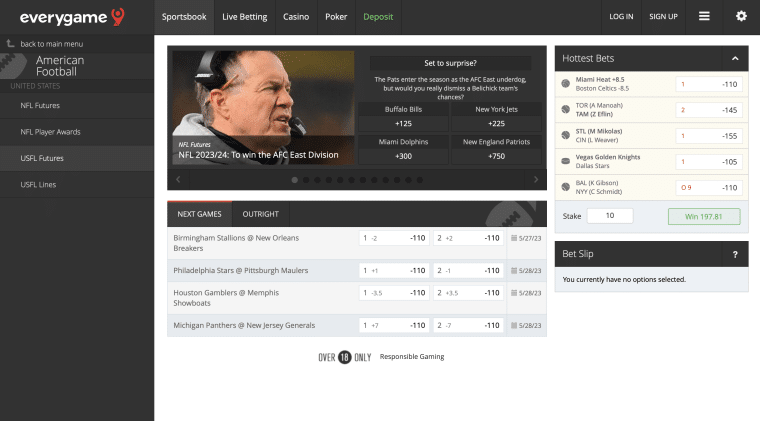Select Philadelphia Stars +1 odds
760x421 pixels.
click(394, 270)
